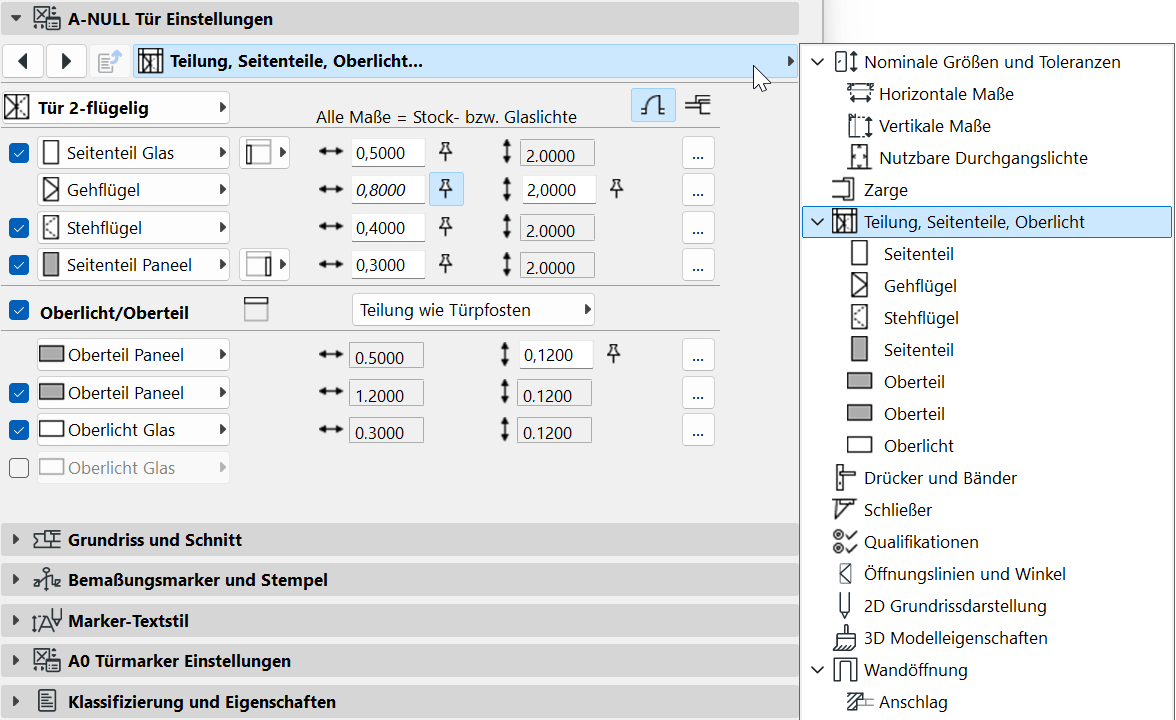Image resolution: width=1176 pixels, height=720 pixels.
Task: Click the ellipsis button in Stehflügel row
Action: [x=698, y=228]
